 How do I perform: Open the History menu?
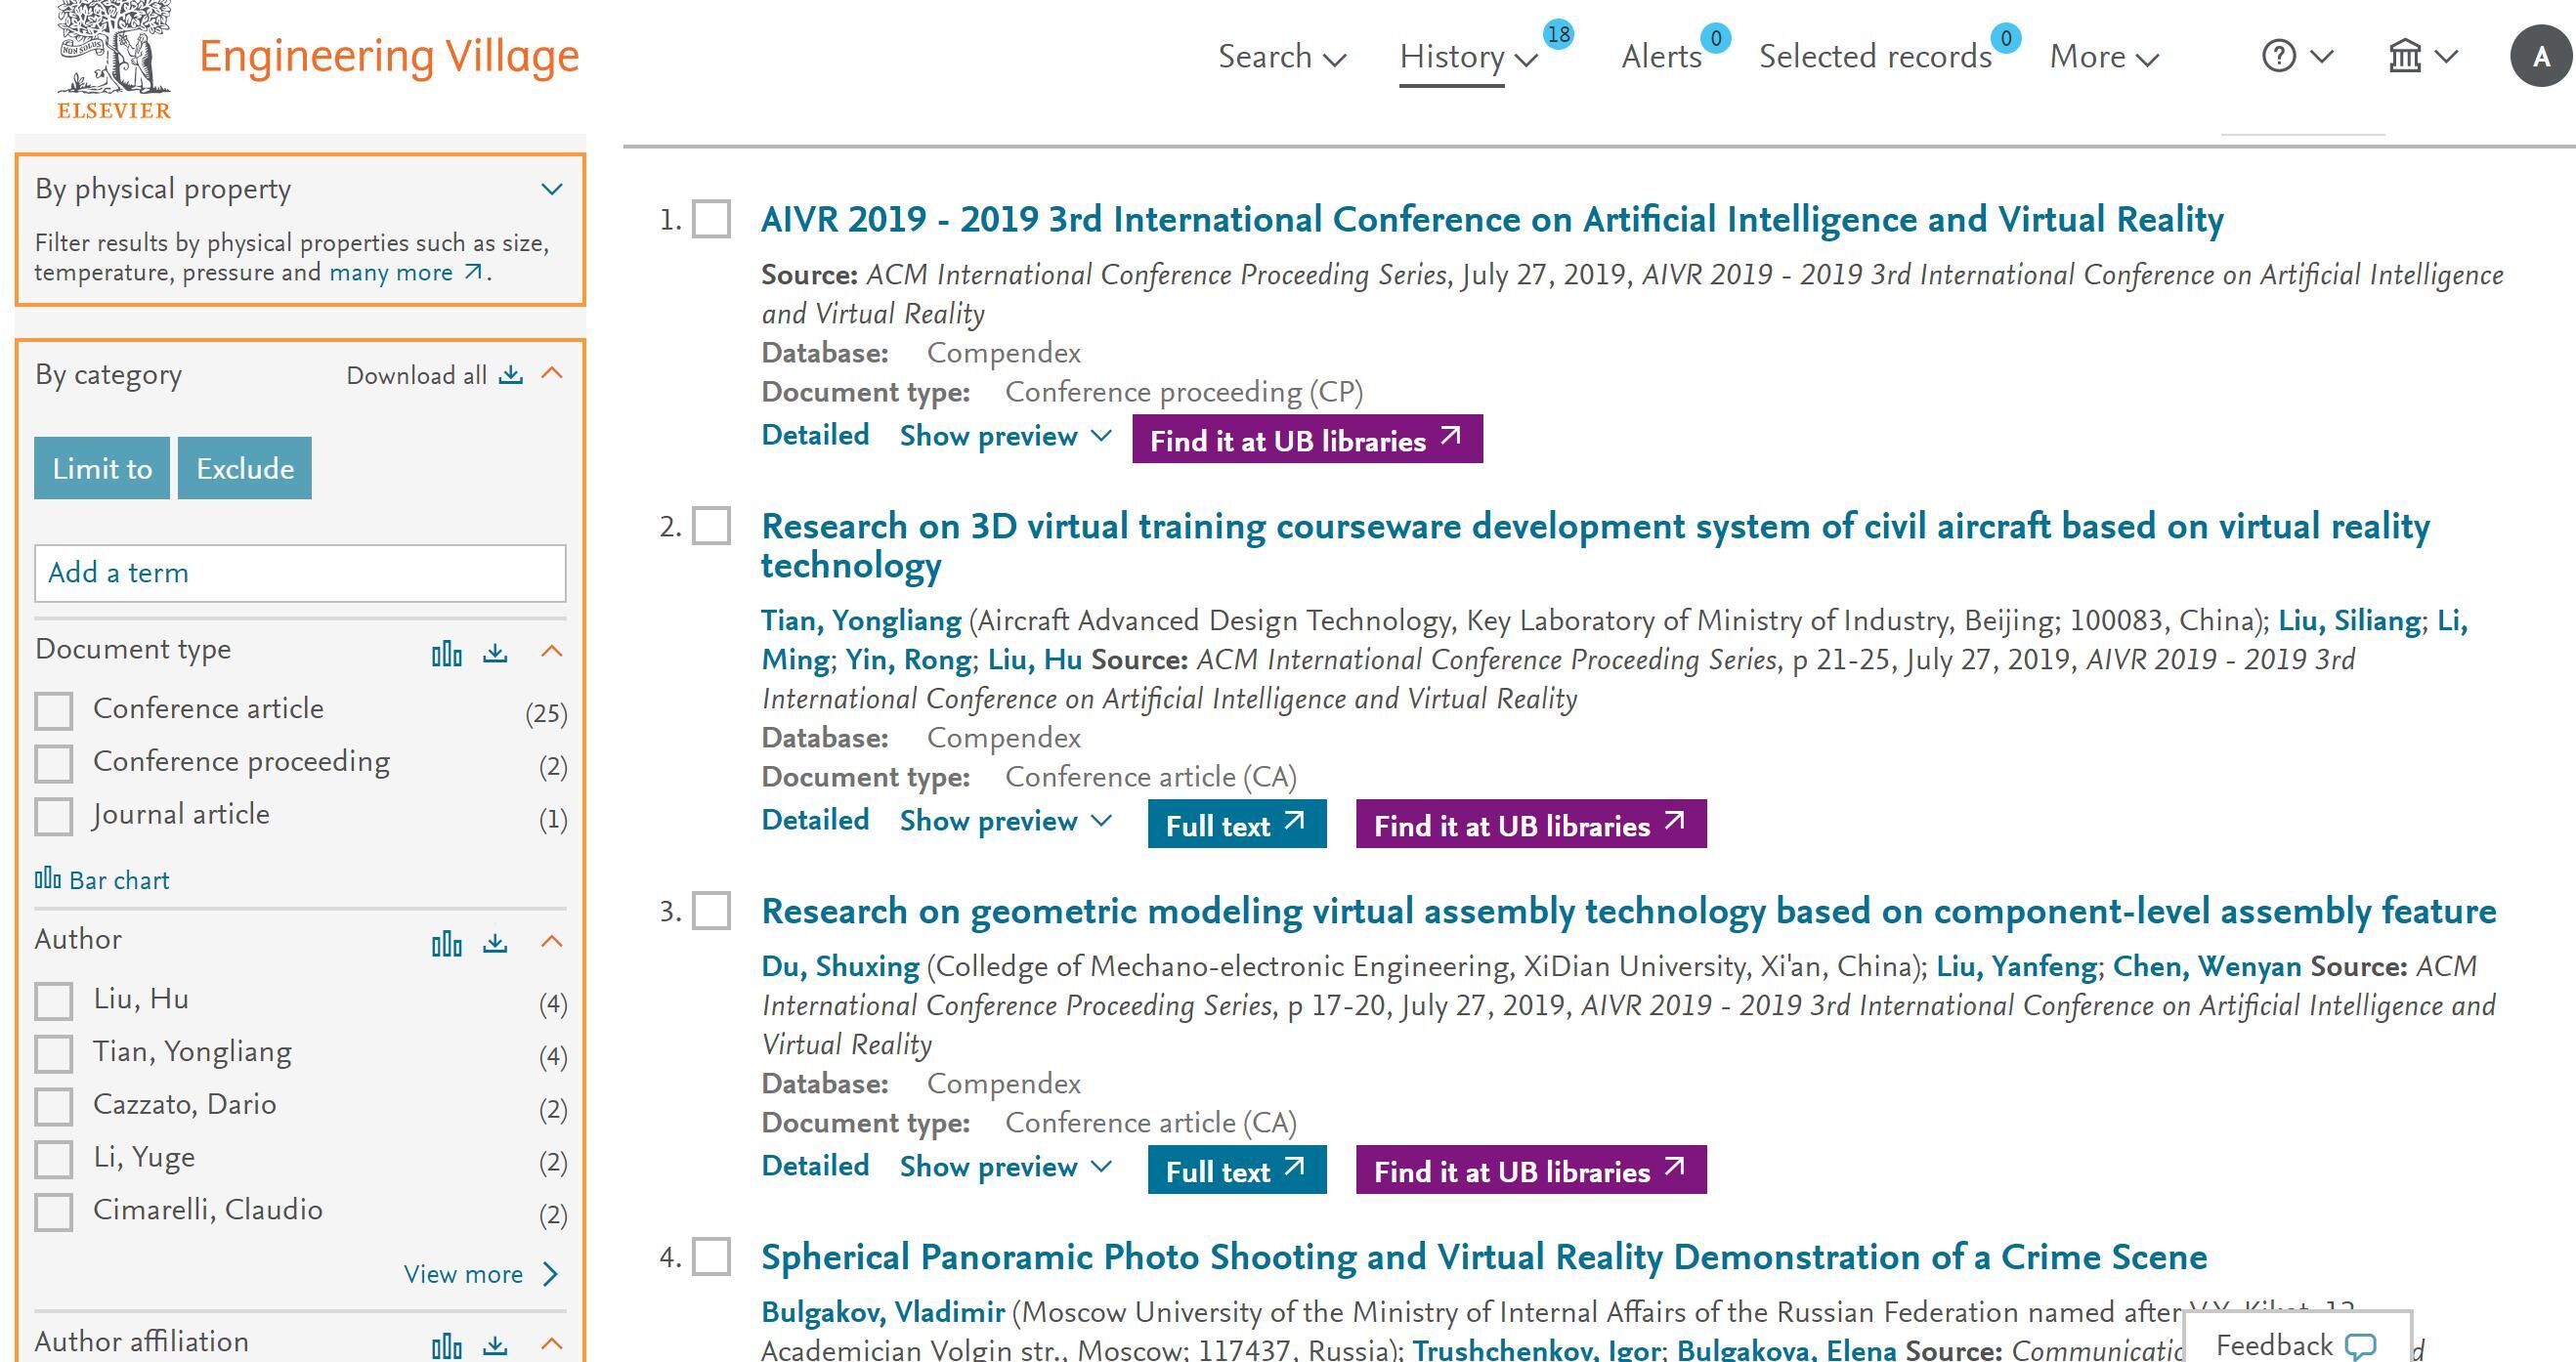click(x=1468, y=57)
